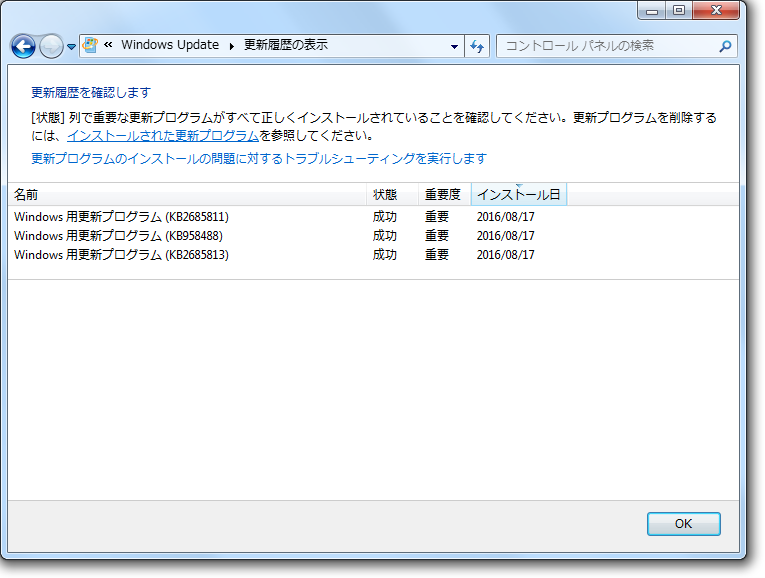The height and width of the screenshot is (578, 765).
Task: Select 更新履歴の表示 breadcrumb segment
Action: pyautogui.click(x=285, y=46)
